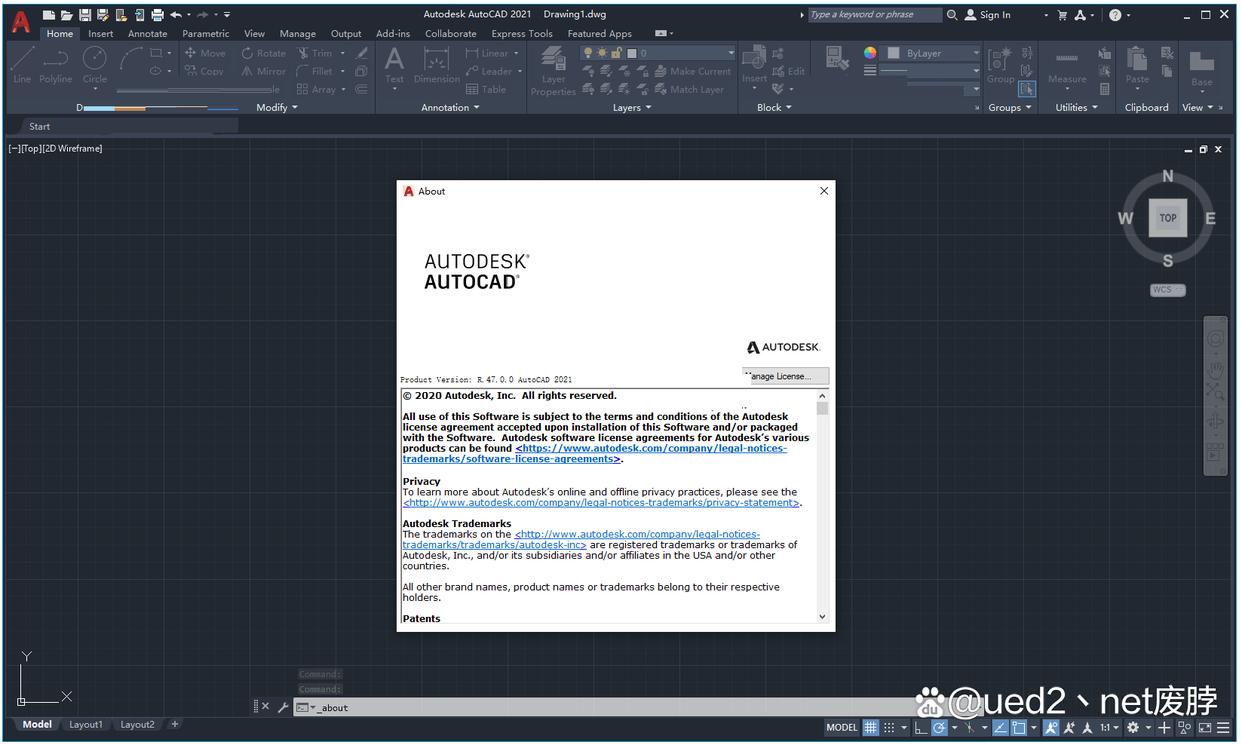This screenshot has width=1242, height=745.
Task: Select the Circle tool
Action: click(x=95, y=65)
